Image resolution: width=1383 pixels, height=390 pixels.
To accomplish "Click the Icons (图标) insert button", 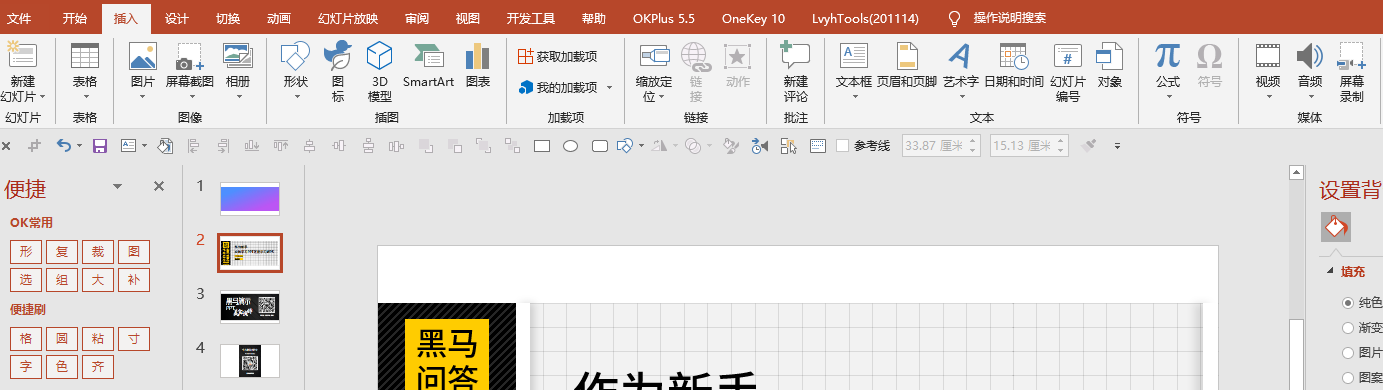I will click(x=339, y=71).
